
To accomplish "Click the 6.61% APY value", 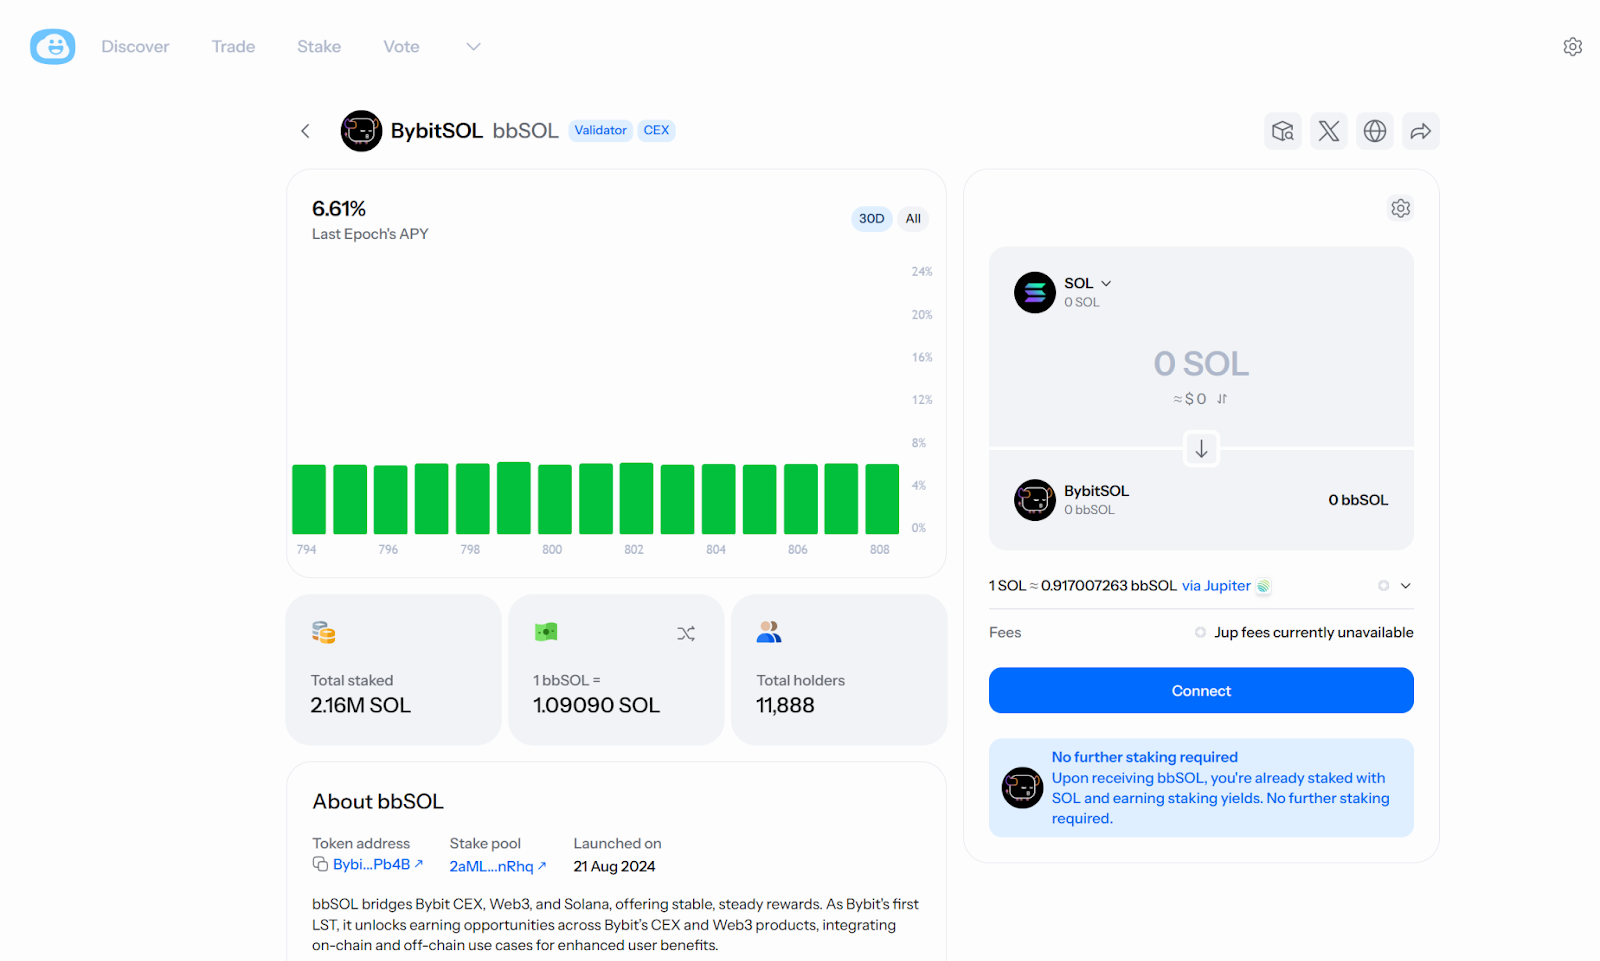I will [339, 208].
